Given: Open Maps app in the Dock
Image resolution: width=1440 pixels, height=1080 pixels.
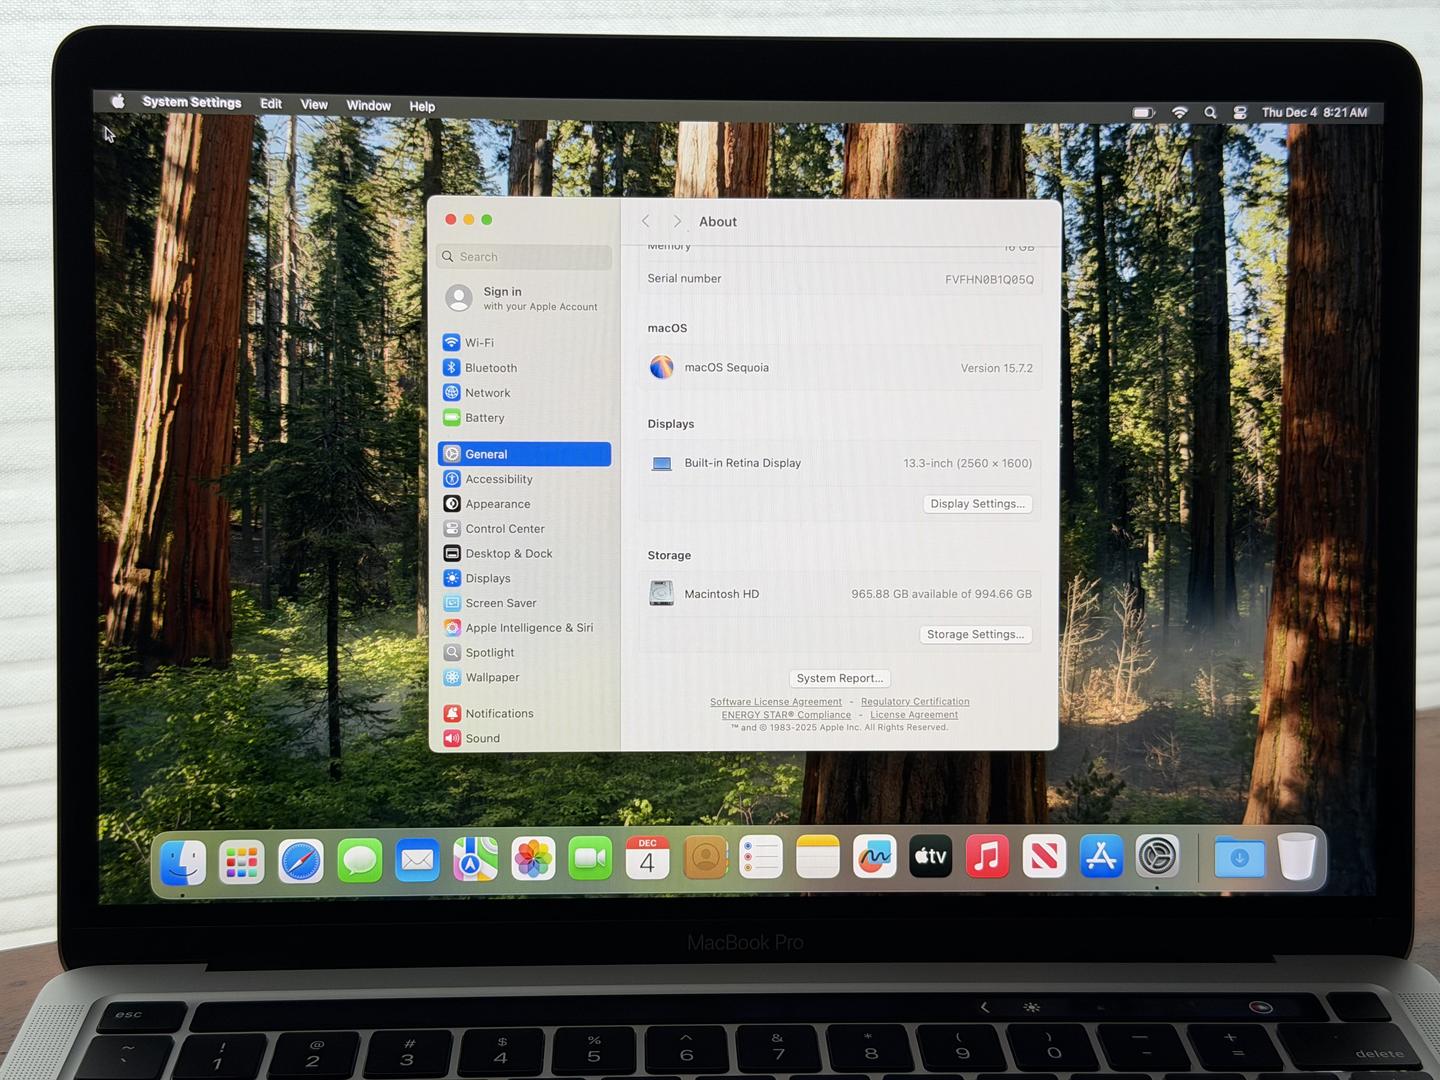Looking at the screenshot, I should [x=475, y=859].
